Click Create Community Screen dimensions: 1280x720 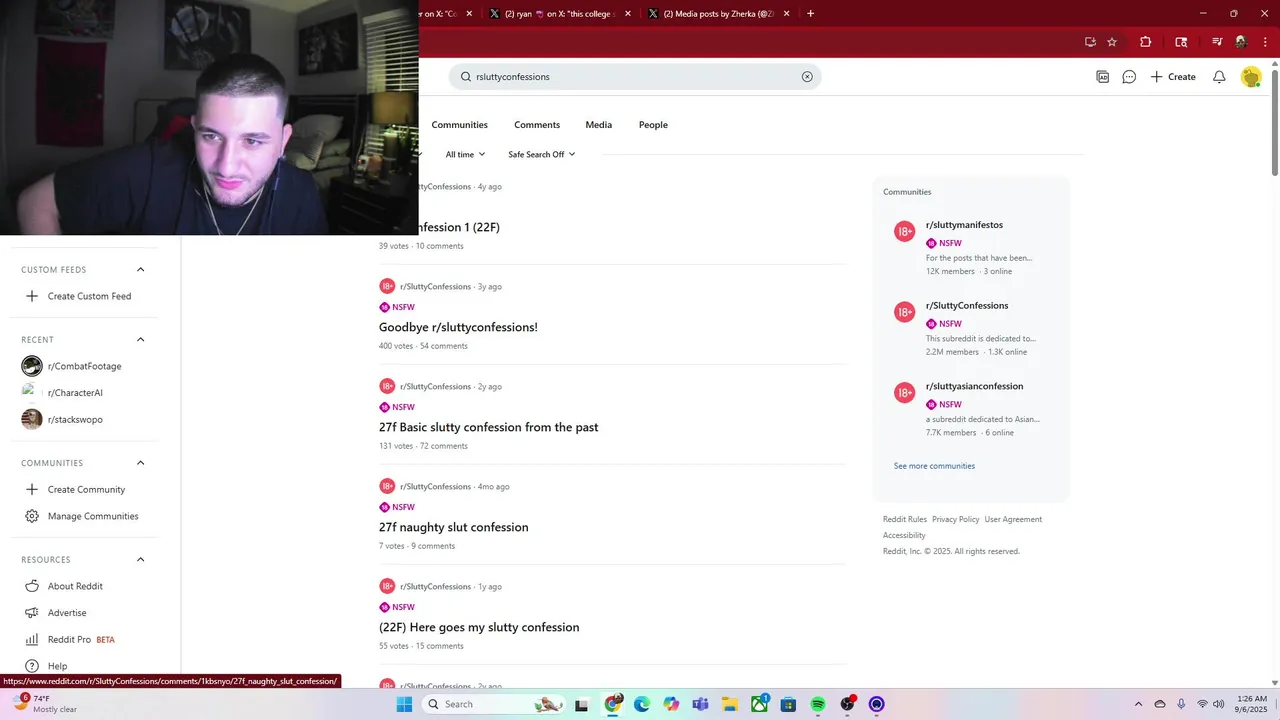pyautogui.click(x=75, y=489)
